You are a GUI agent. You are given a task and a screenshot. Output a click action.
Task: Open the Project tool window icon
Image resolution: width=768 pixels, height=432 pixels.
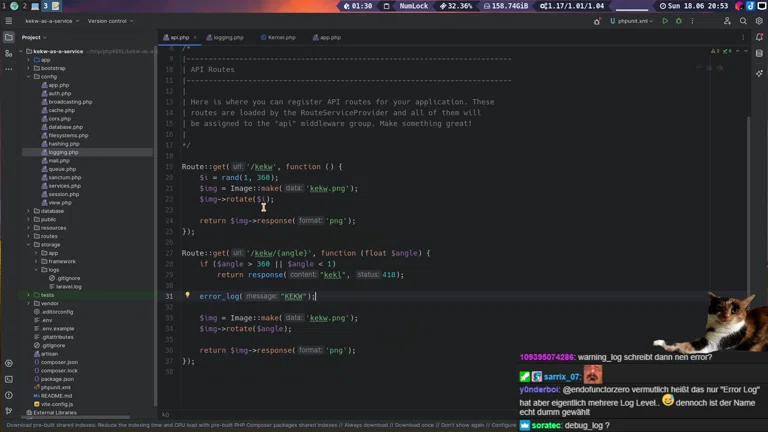point(9,37)
